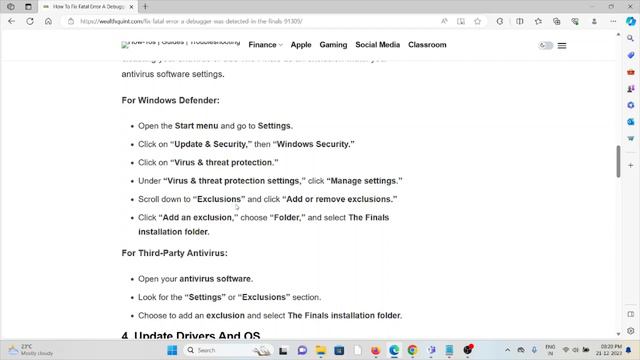
Task: Click the taskbar Search box
Action: tap(229, 350)
